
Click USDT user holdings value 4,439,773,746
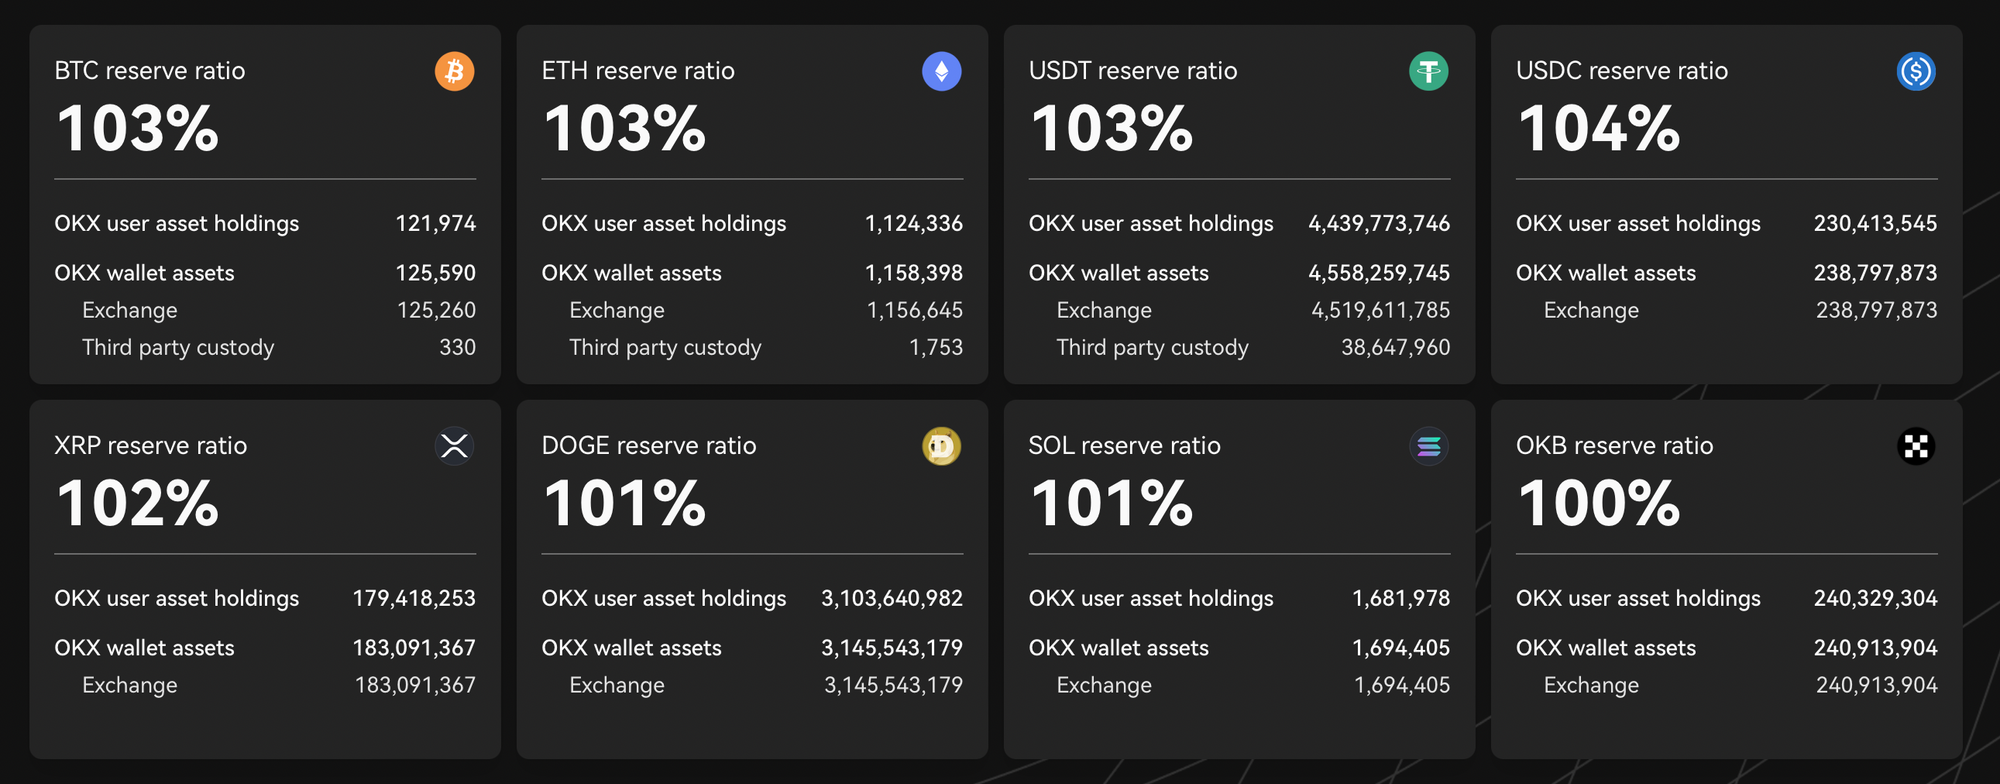tap(1379, 224)
